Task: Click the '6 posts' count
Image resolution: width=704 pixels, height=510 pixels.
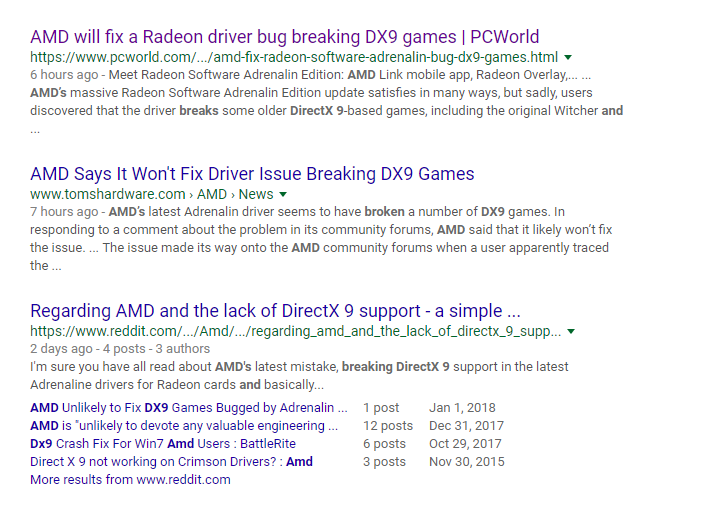Action: point(384,444)
